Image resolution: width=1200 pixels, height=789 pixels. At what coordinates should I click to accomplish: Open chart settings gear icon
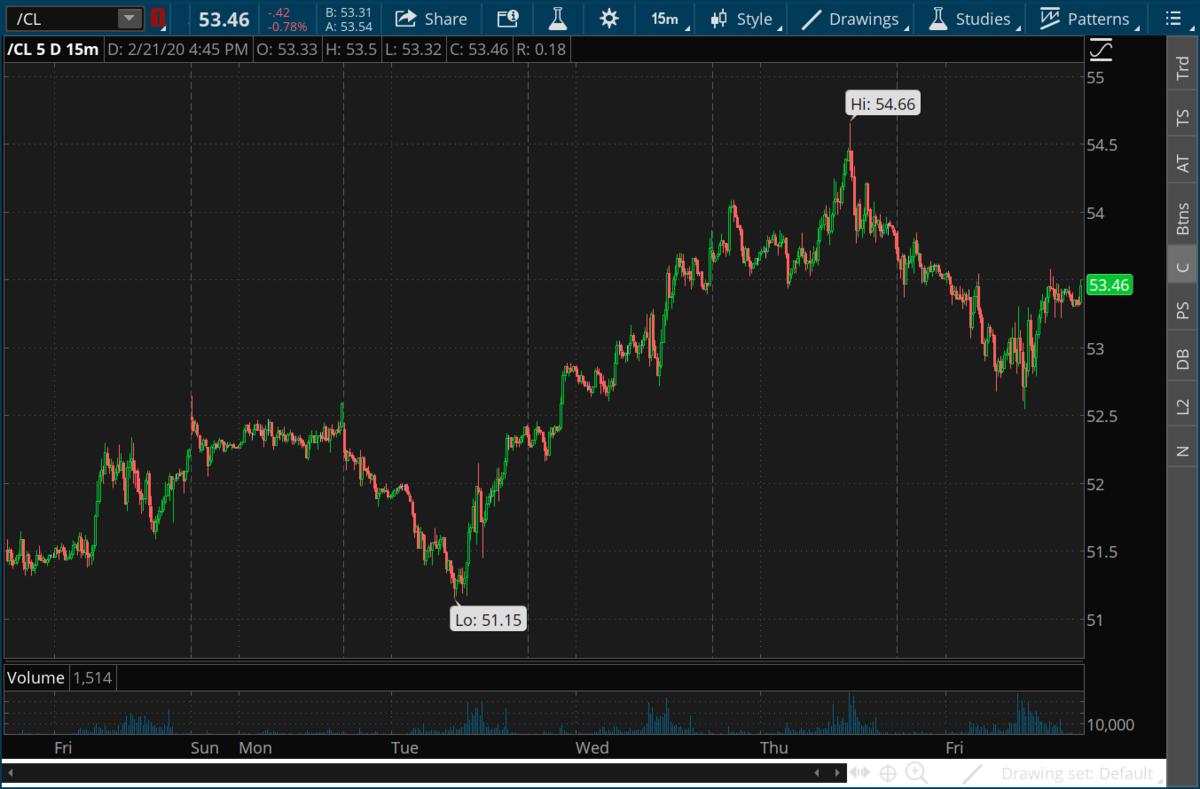(609, 18)
